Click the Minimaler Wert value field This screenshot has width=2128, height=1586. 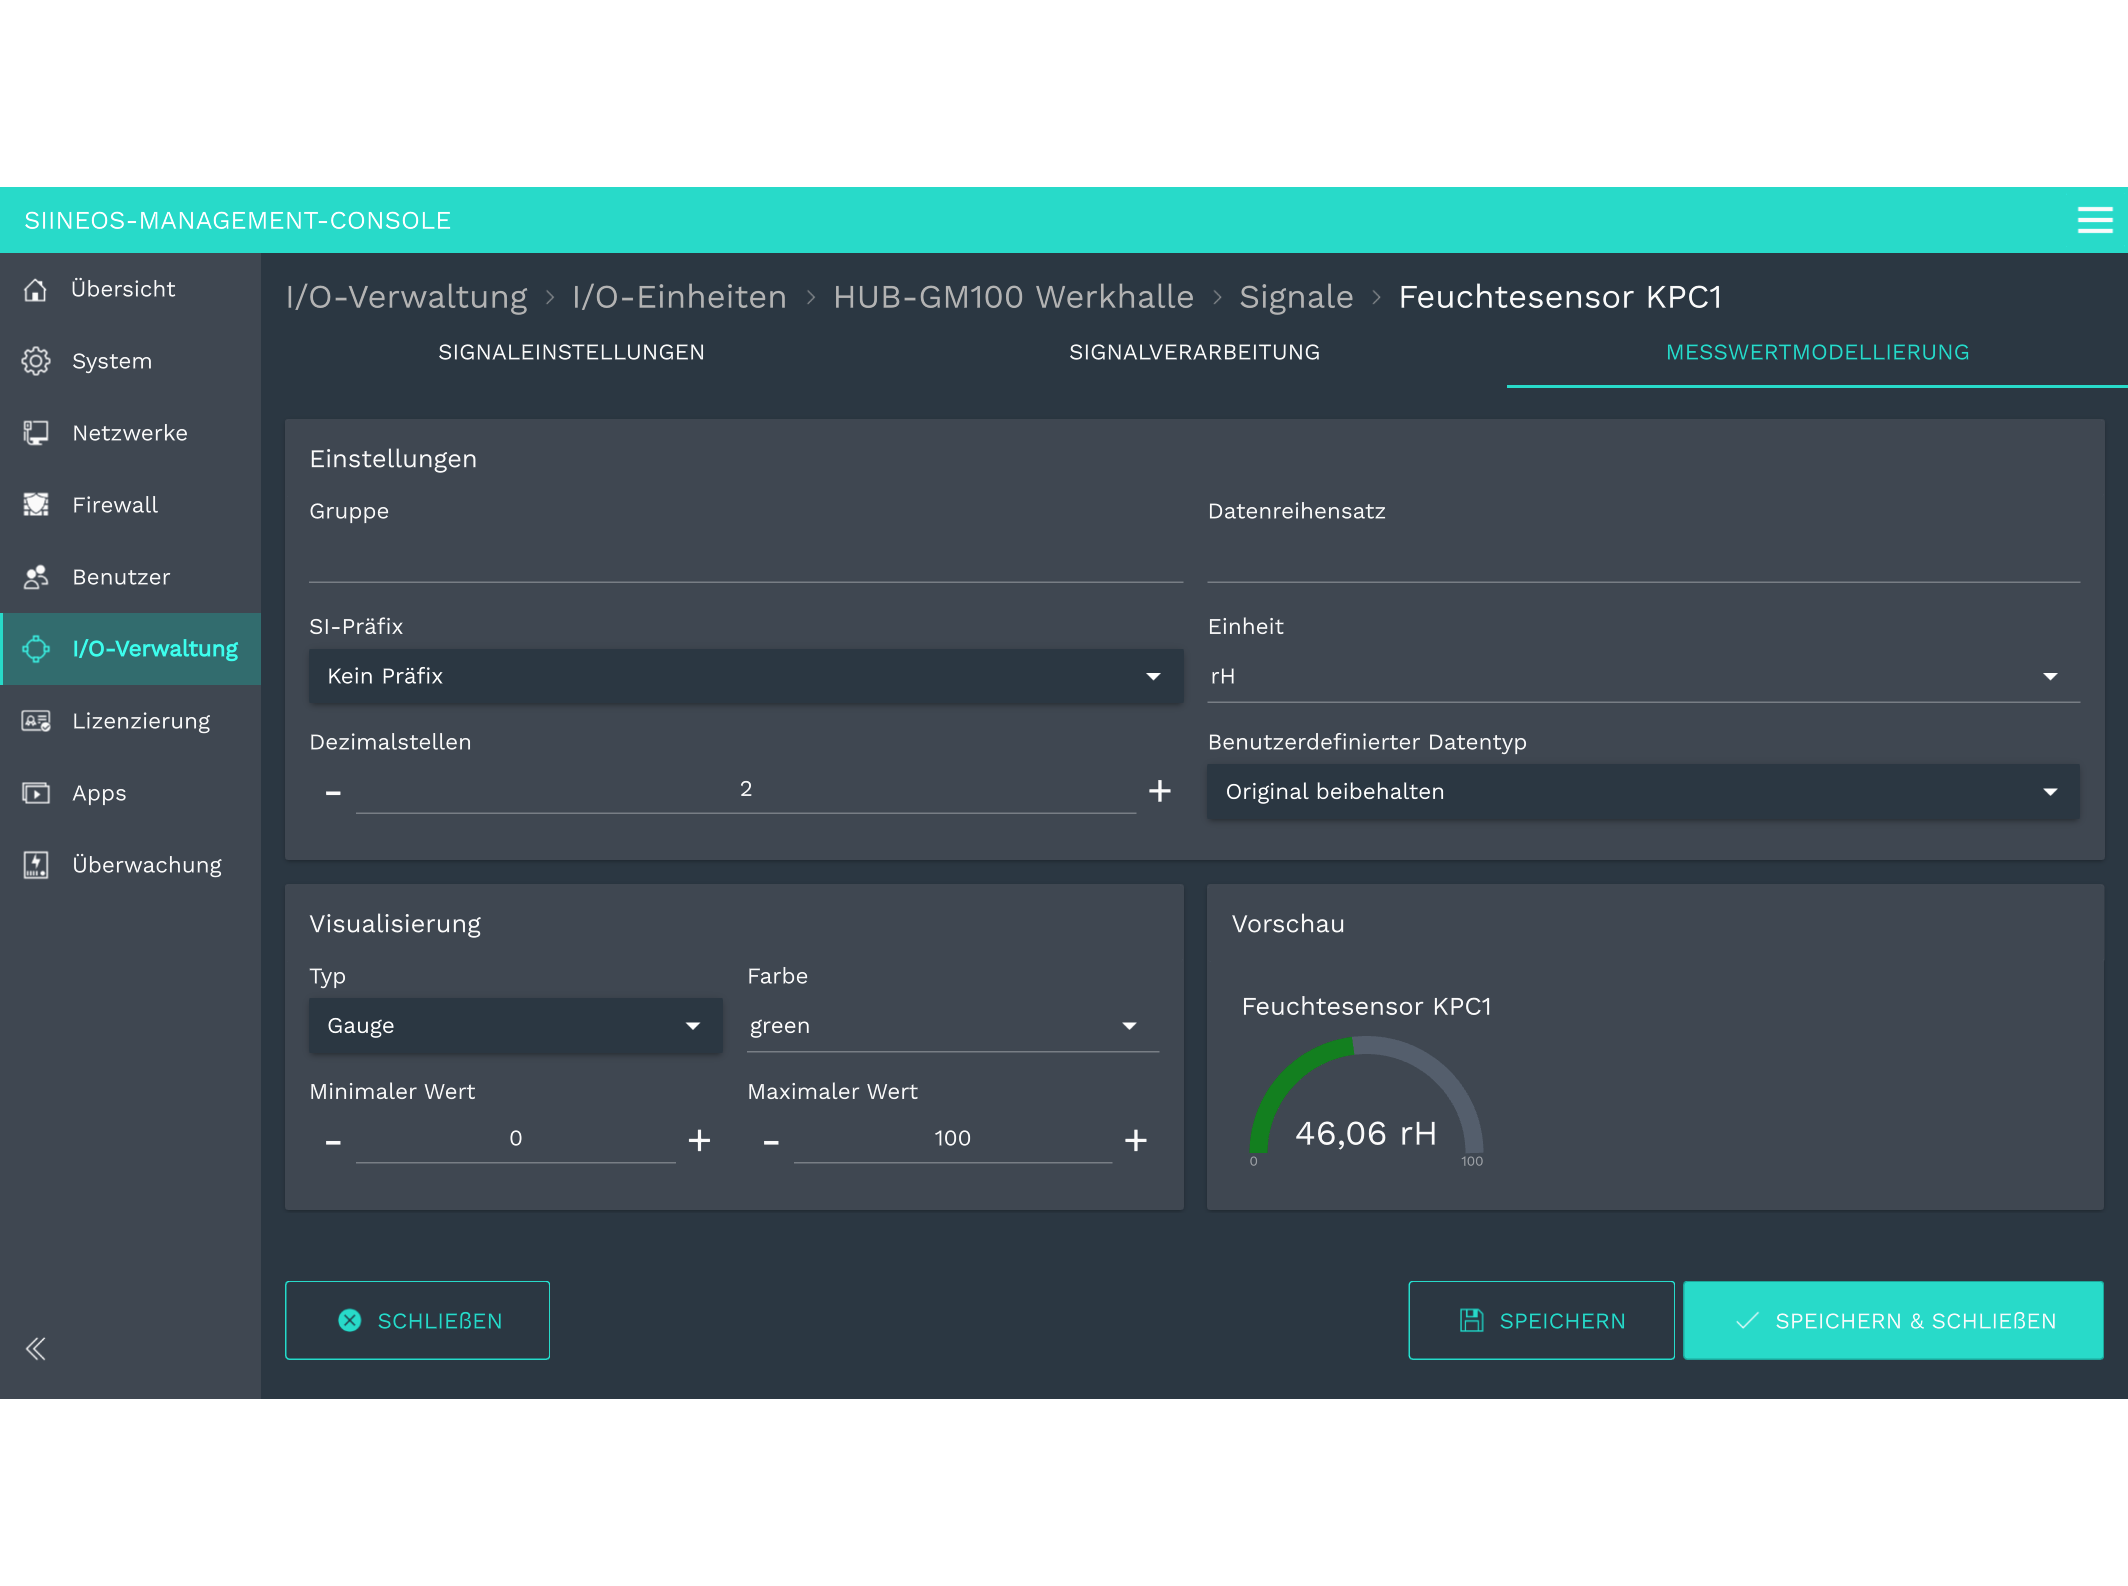[x=515, y=1139]
